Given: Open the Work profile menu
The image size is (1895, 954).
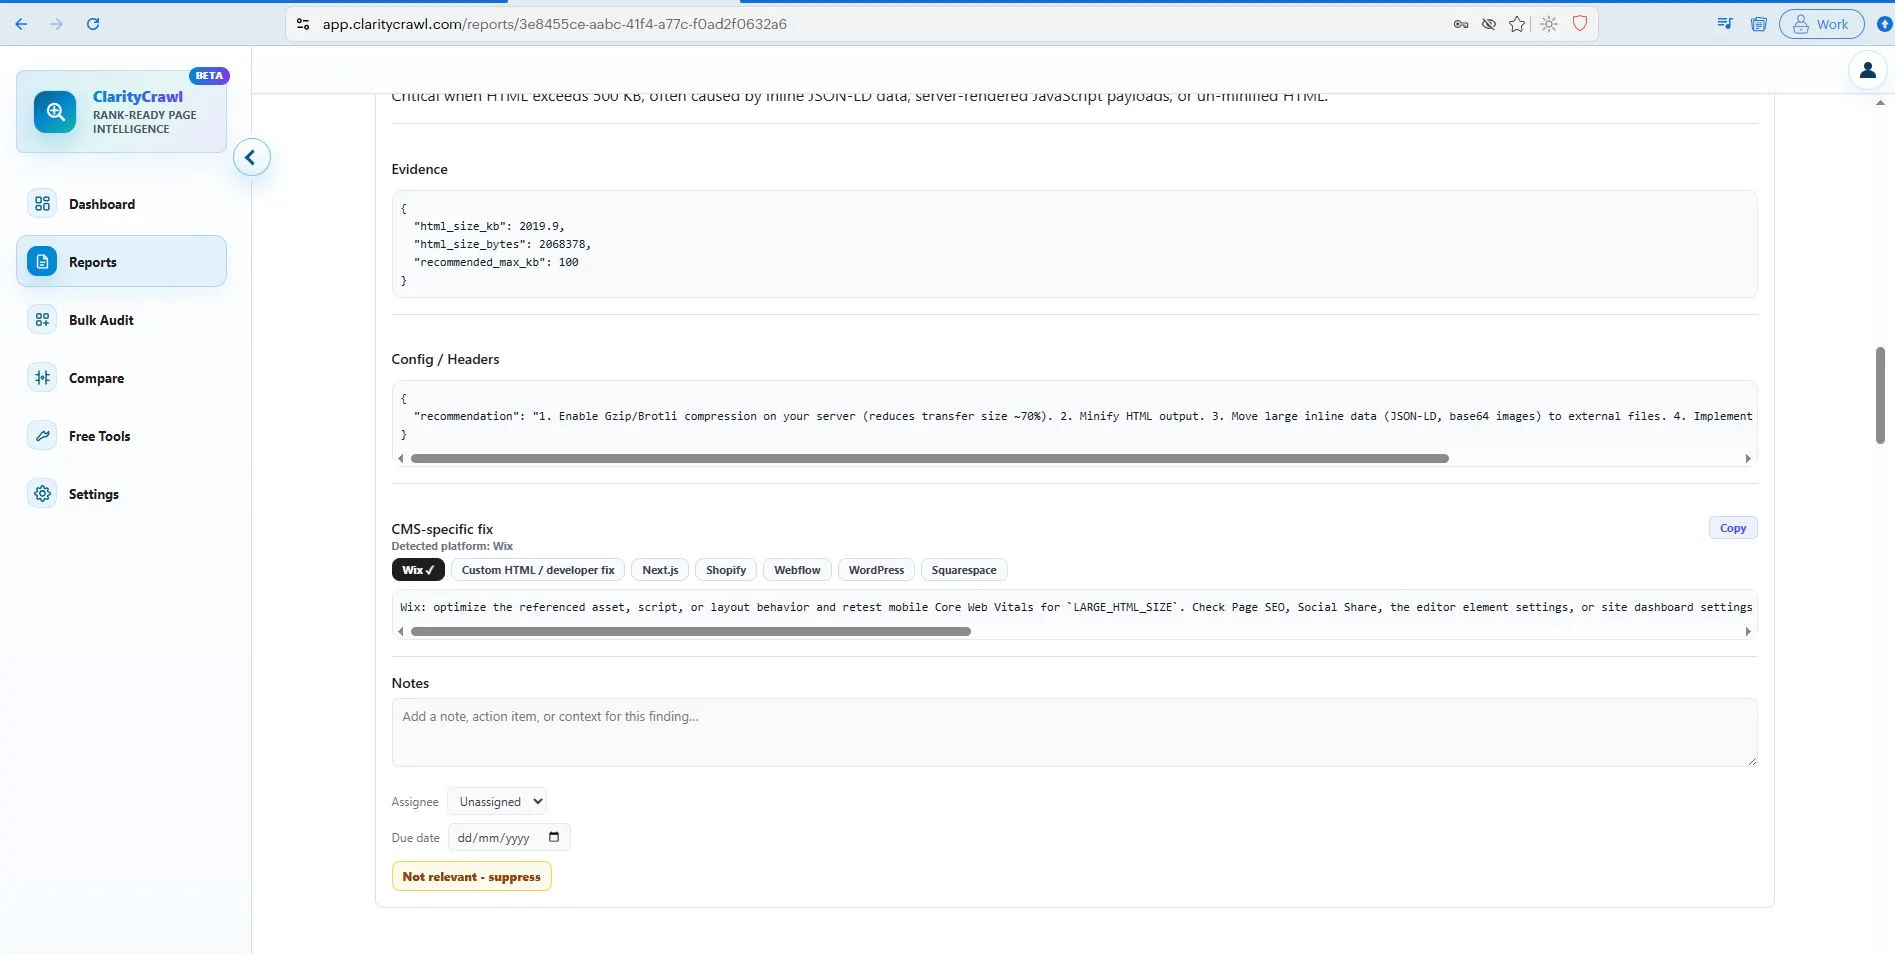Looking at the screenshot, I should (x=1821, y=24).
